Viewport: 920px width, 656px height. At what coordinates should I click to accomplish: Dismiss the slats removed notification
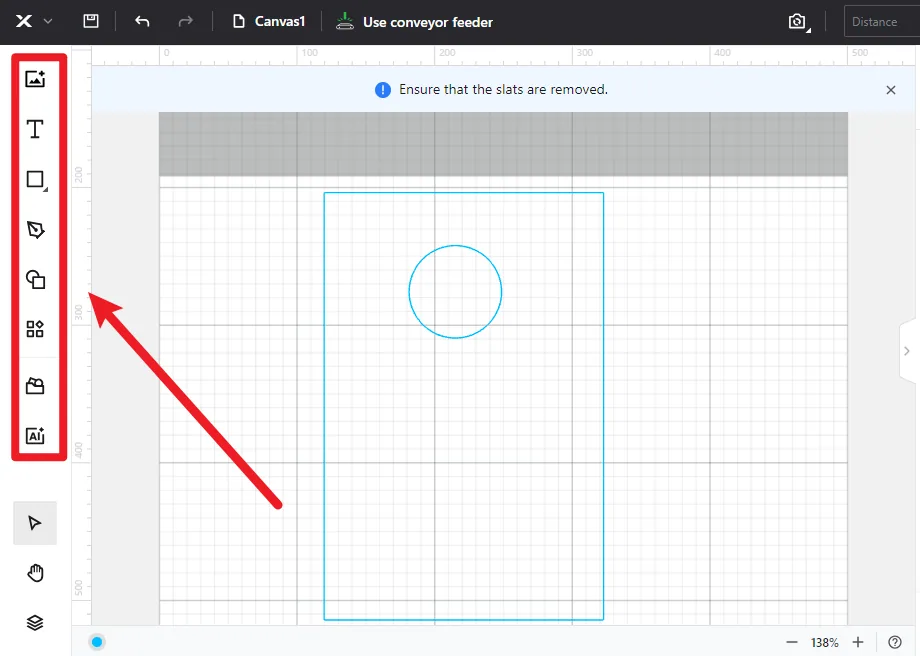[x=891, y=90]
